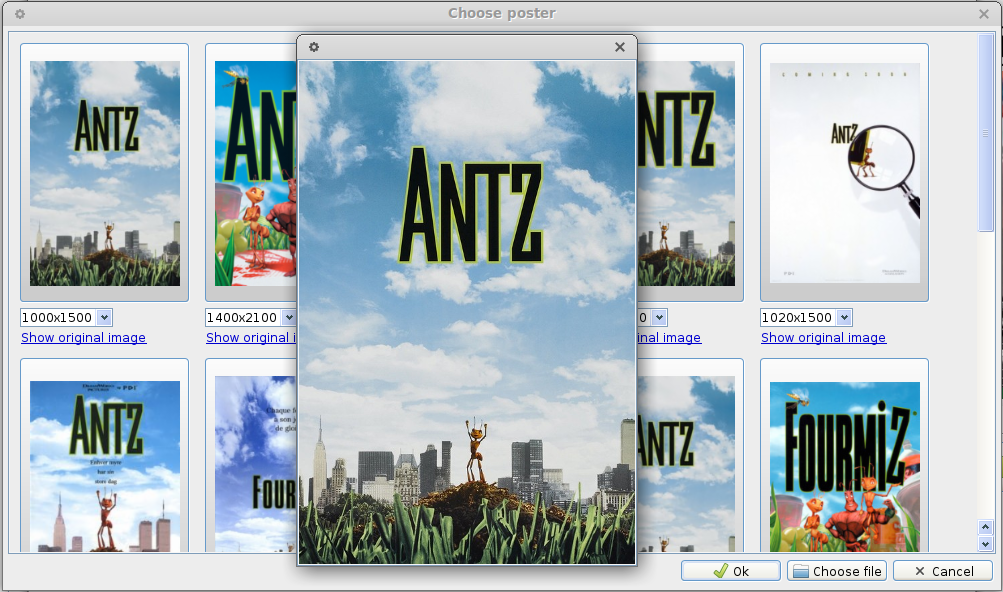This screenshot has width=1003, height=592.
Task: Show original image for the 1400x2100 poster
Action: 251,337
